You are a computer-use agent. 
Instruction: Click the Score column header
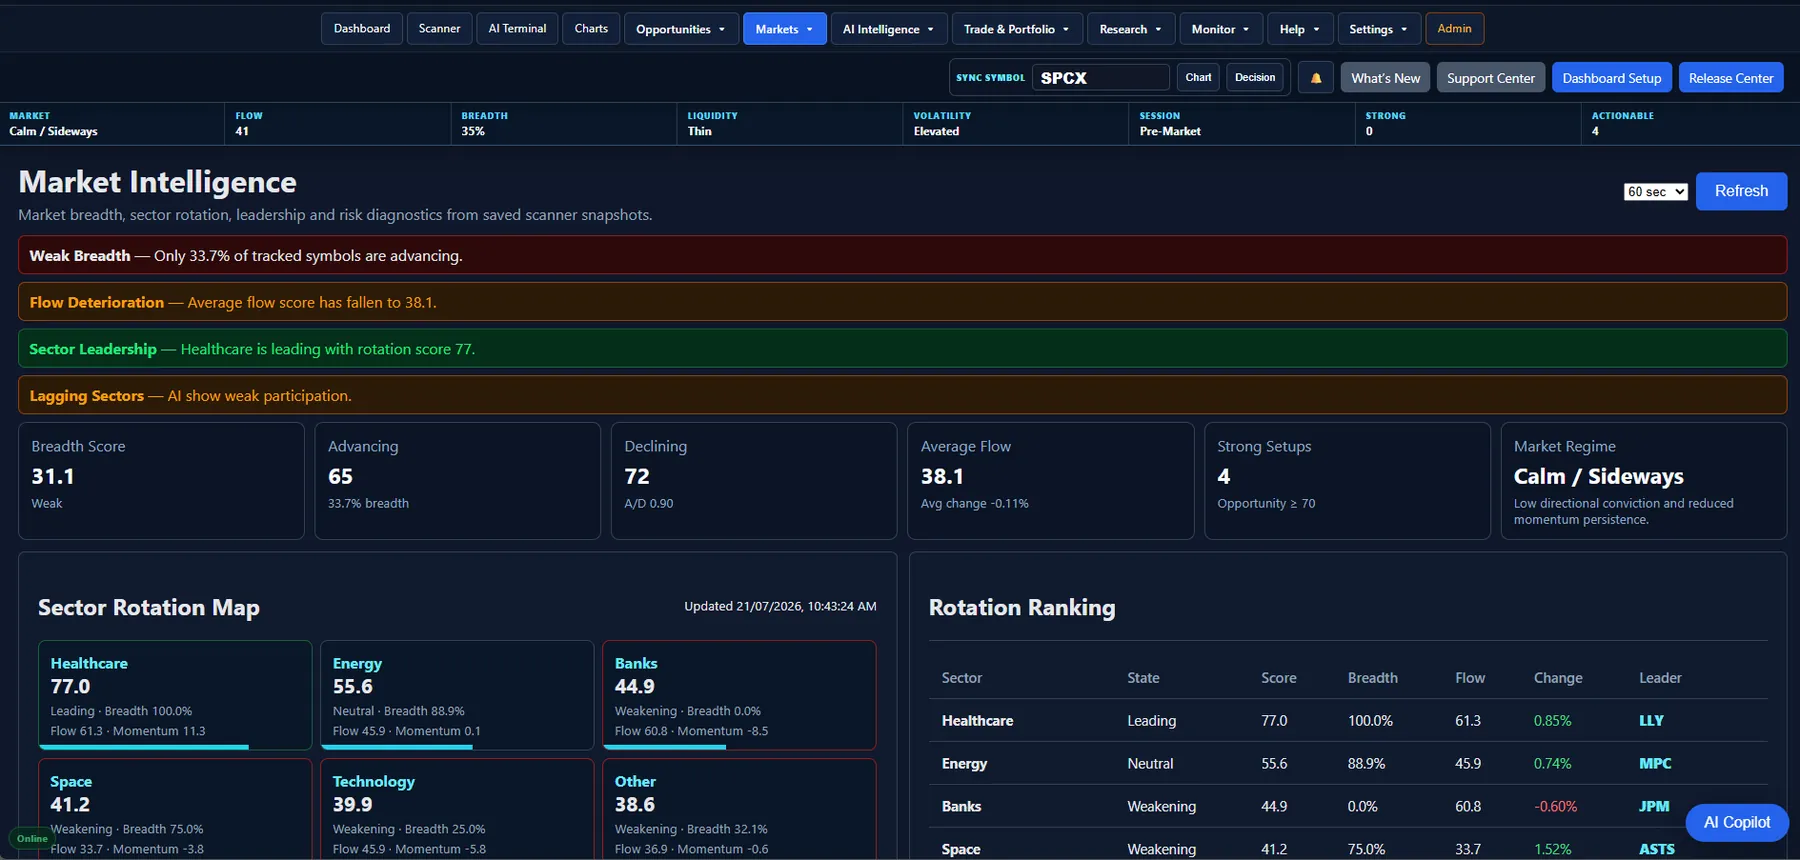(1278, 678)
